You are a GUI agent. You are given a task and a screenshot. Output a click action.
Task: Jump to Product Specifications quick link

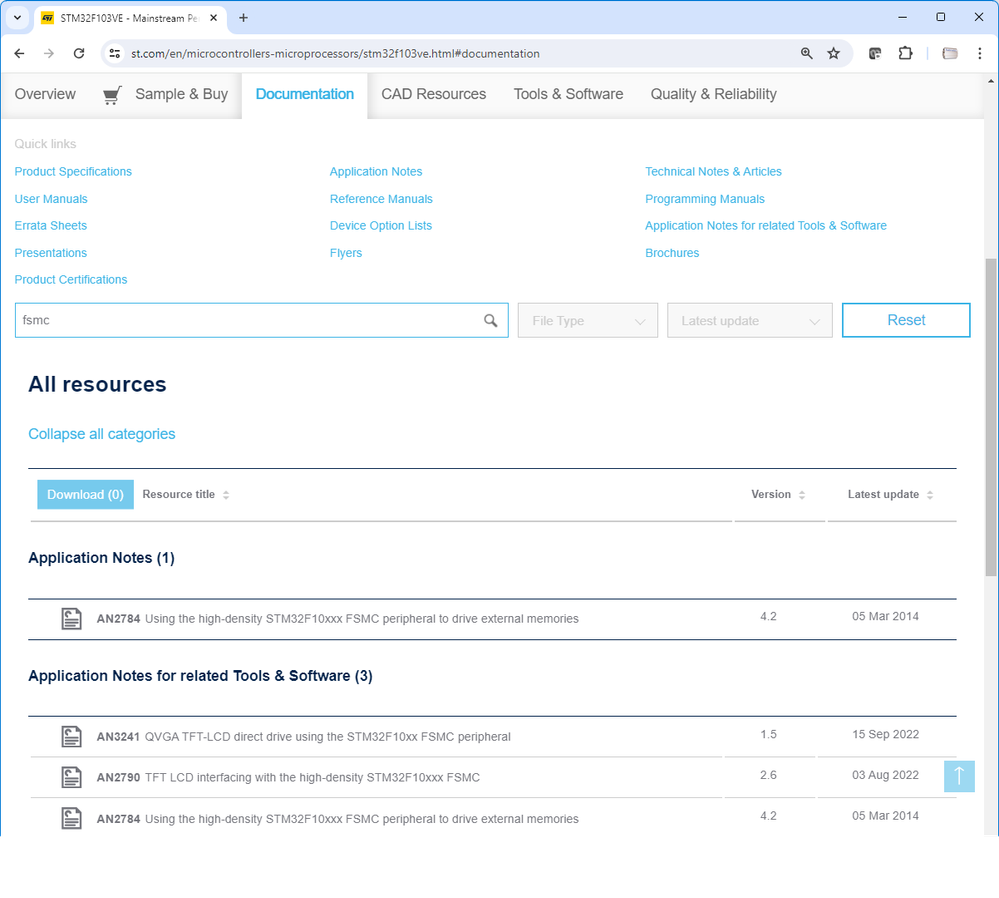pyautogui.click(x=73, y=171)
